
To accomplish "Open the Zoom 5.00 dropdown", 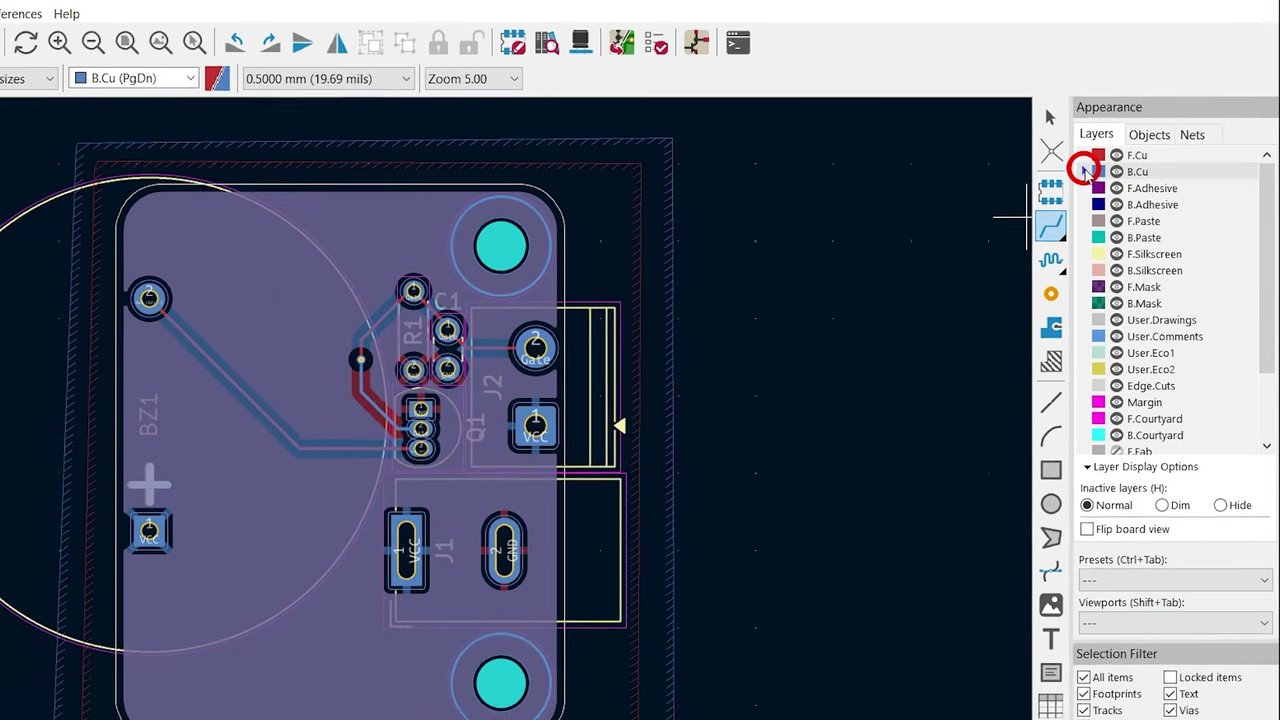I will (x=473, y=78).
